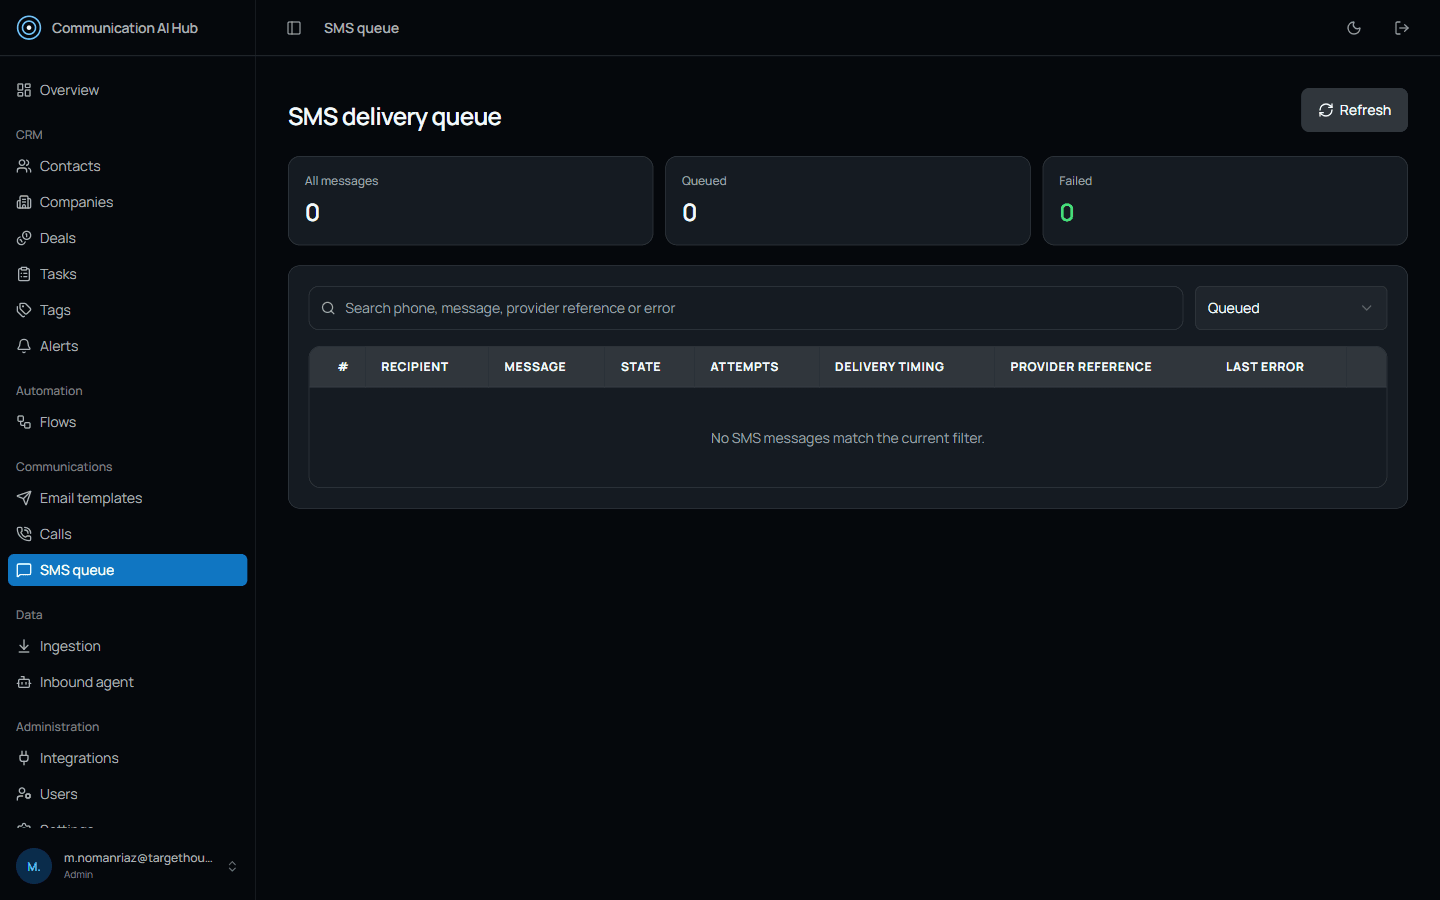Go to Contacts in the sidebar
This screenshot has width=1440, height=900.
coord(127,166)
